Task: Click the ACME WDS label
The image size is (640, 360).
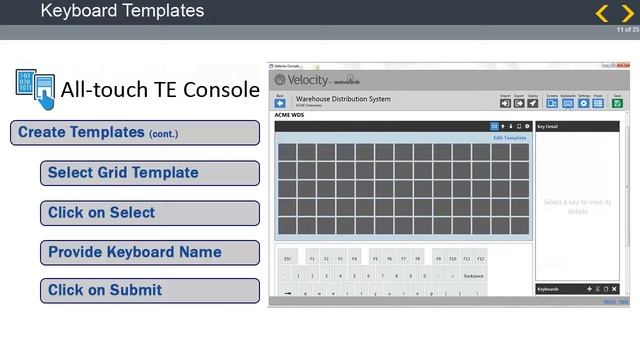Action: [289, 115]
